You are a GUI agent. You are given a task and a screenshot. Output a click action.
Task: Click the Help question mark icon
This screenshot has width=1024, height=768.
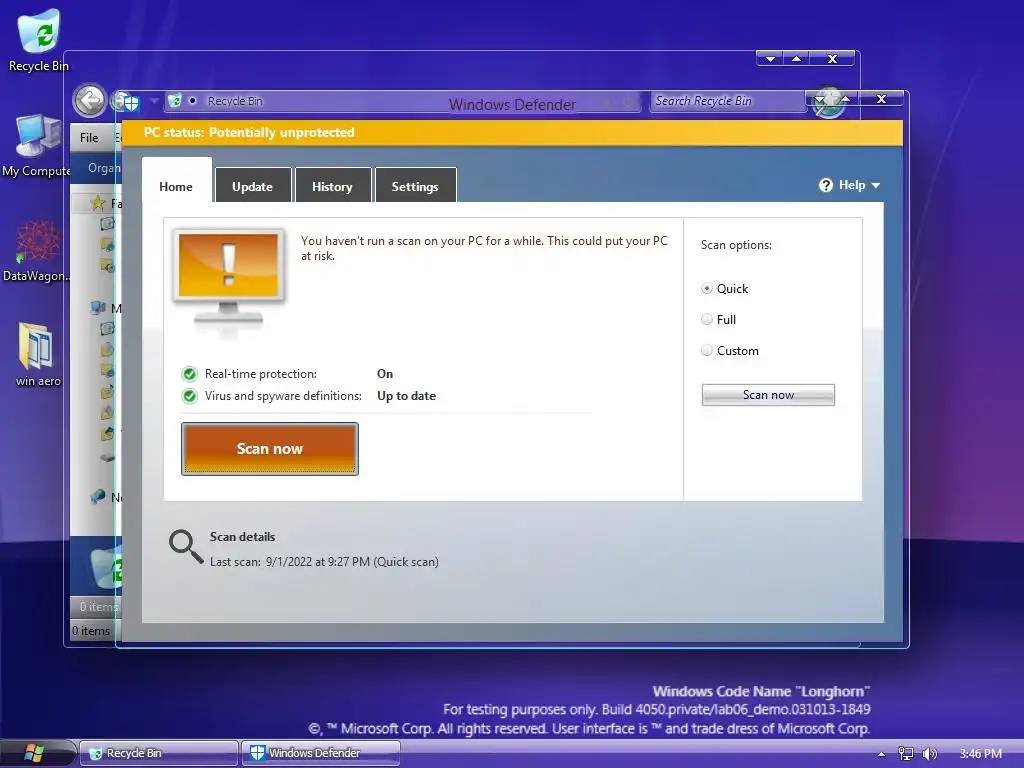click(x=826, y=185)
